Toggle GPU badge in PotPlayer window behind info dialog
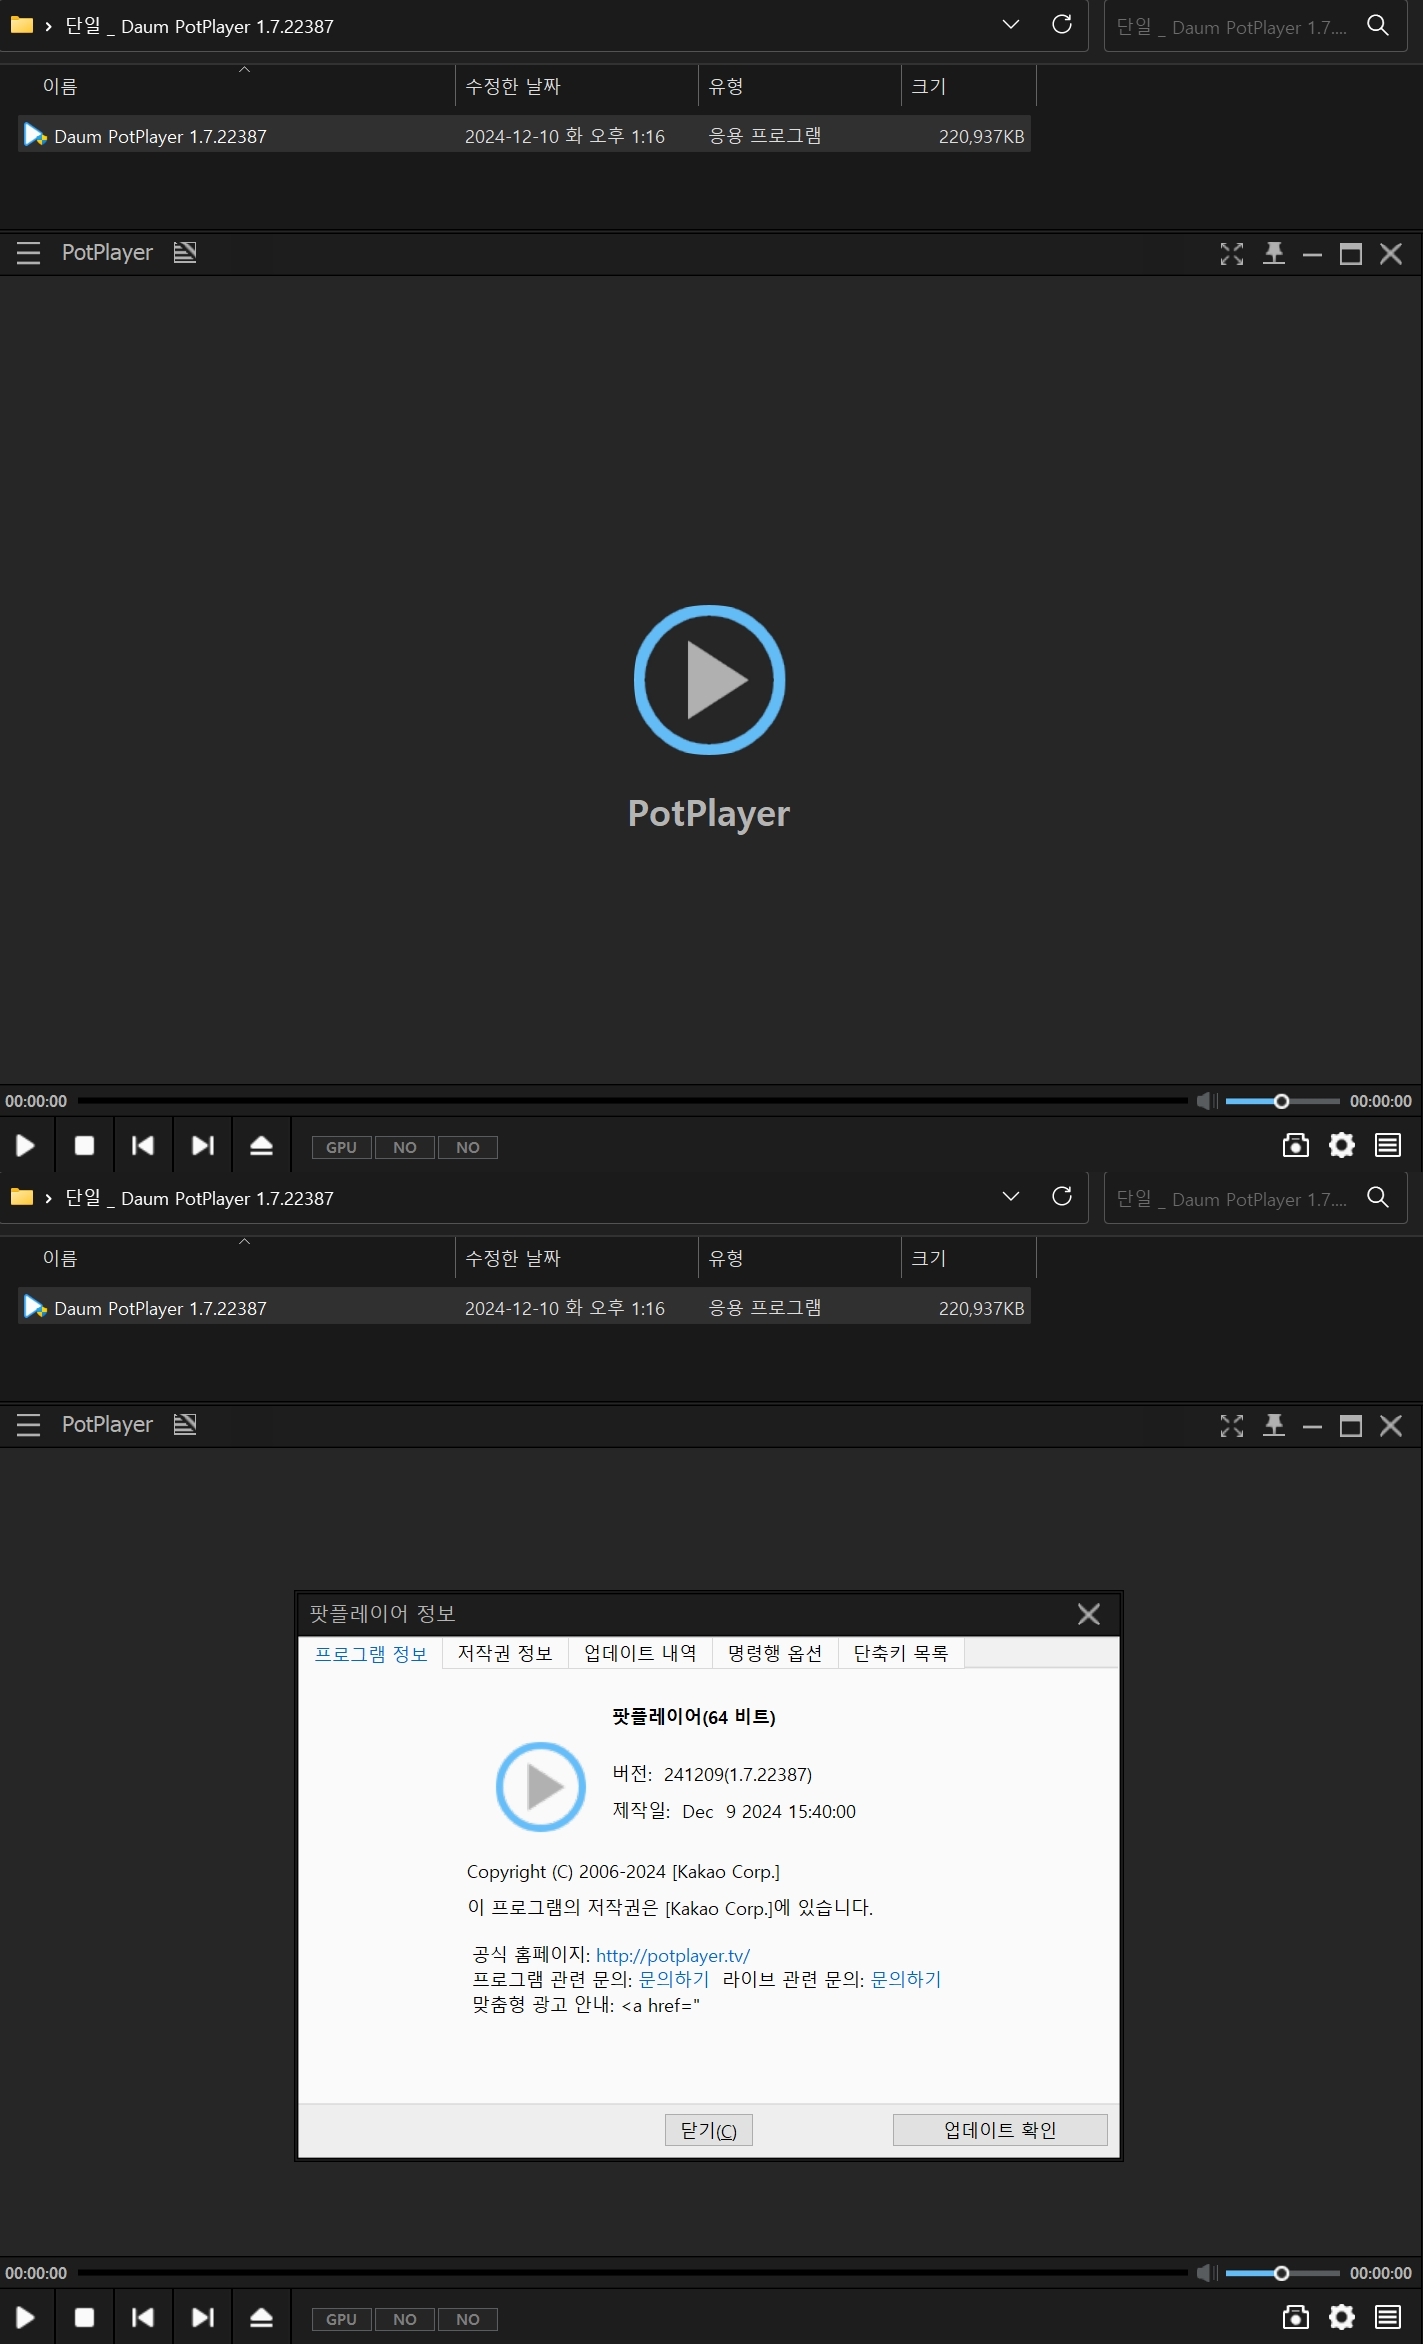The height and width of the screenshot is (2344, 1423). point(341,2319)
